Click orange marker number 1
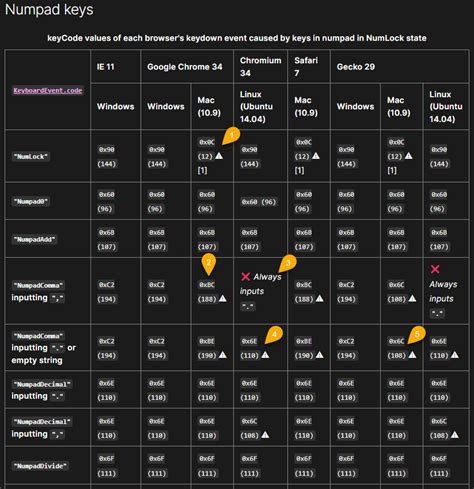Viewport: 474px width, 489px height. (x=231, y=136)
